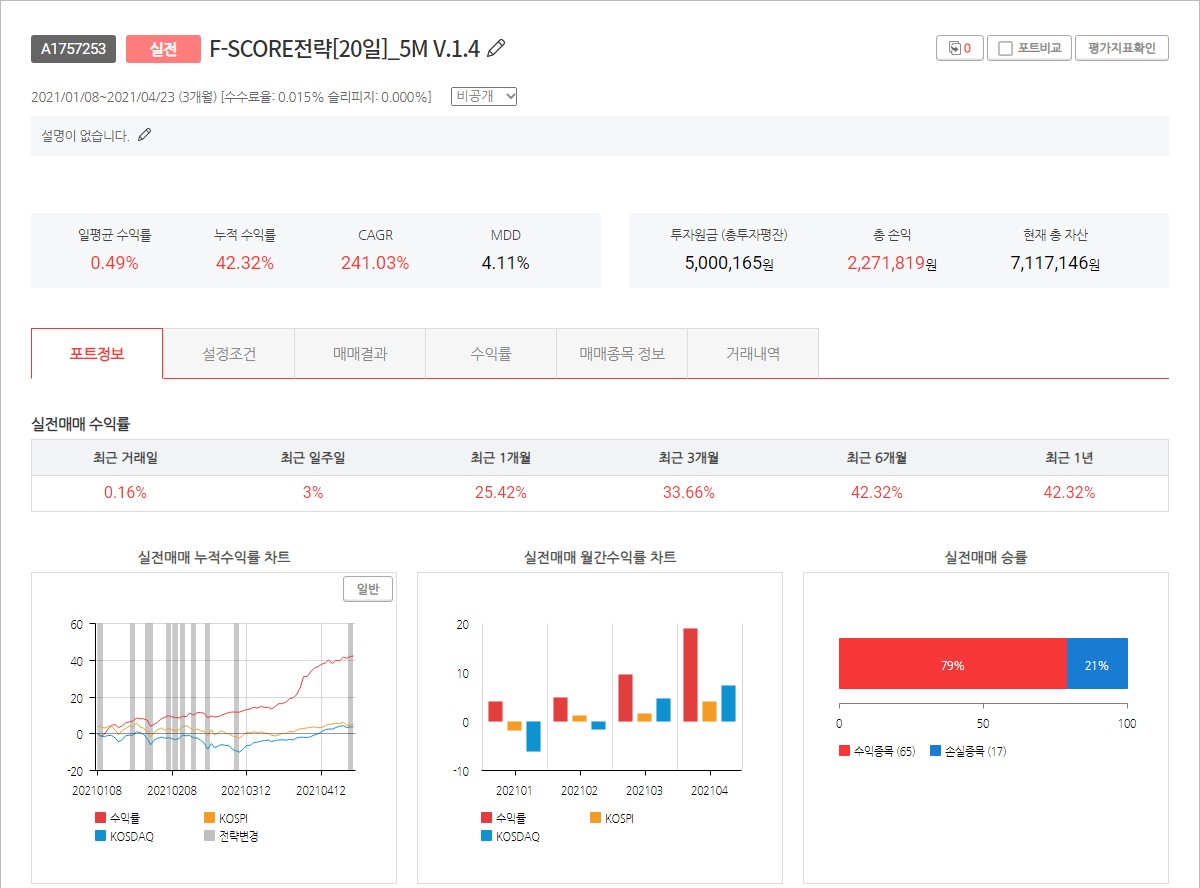Edit description with pencil icon

pos(144,135)
